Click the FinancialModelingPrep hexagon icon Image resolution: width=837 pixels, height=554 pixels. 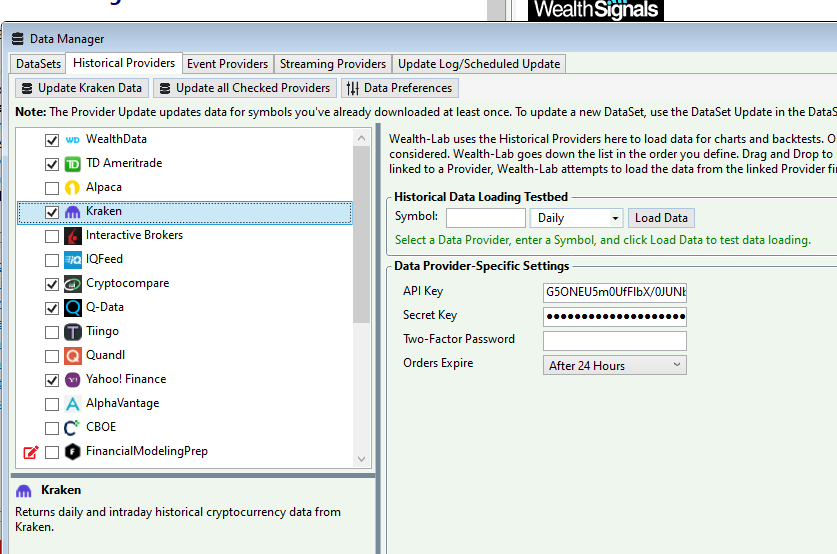(x=73, y=452)
